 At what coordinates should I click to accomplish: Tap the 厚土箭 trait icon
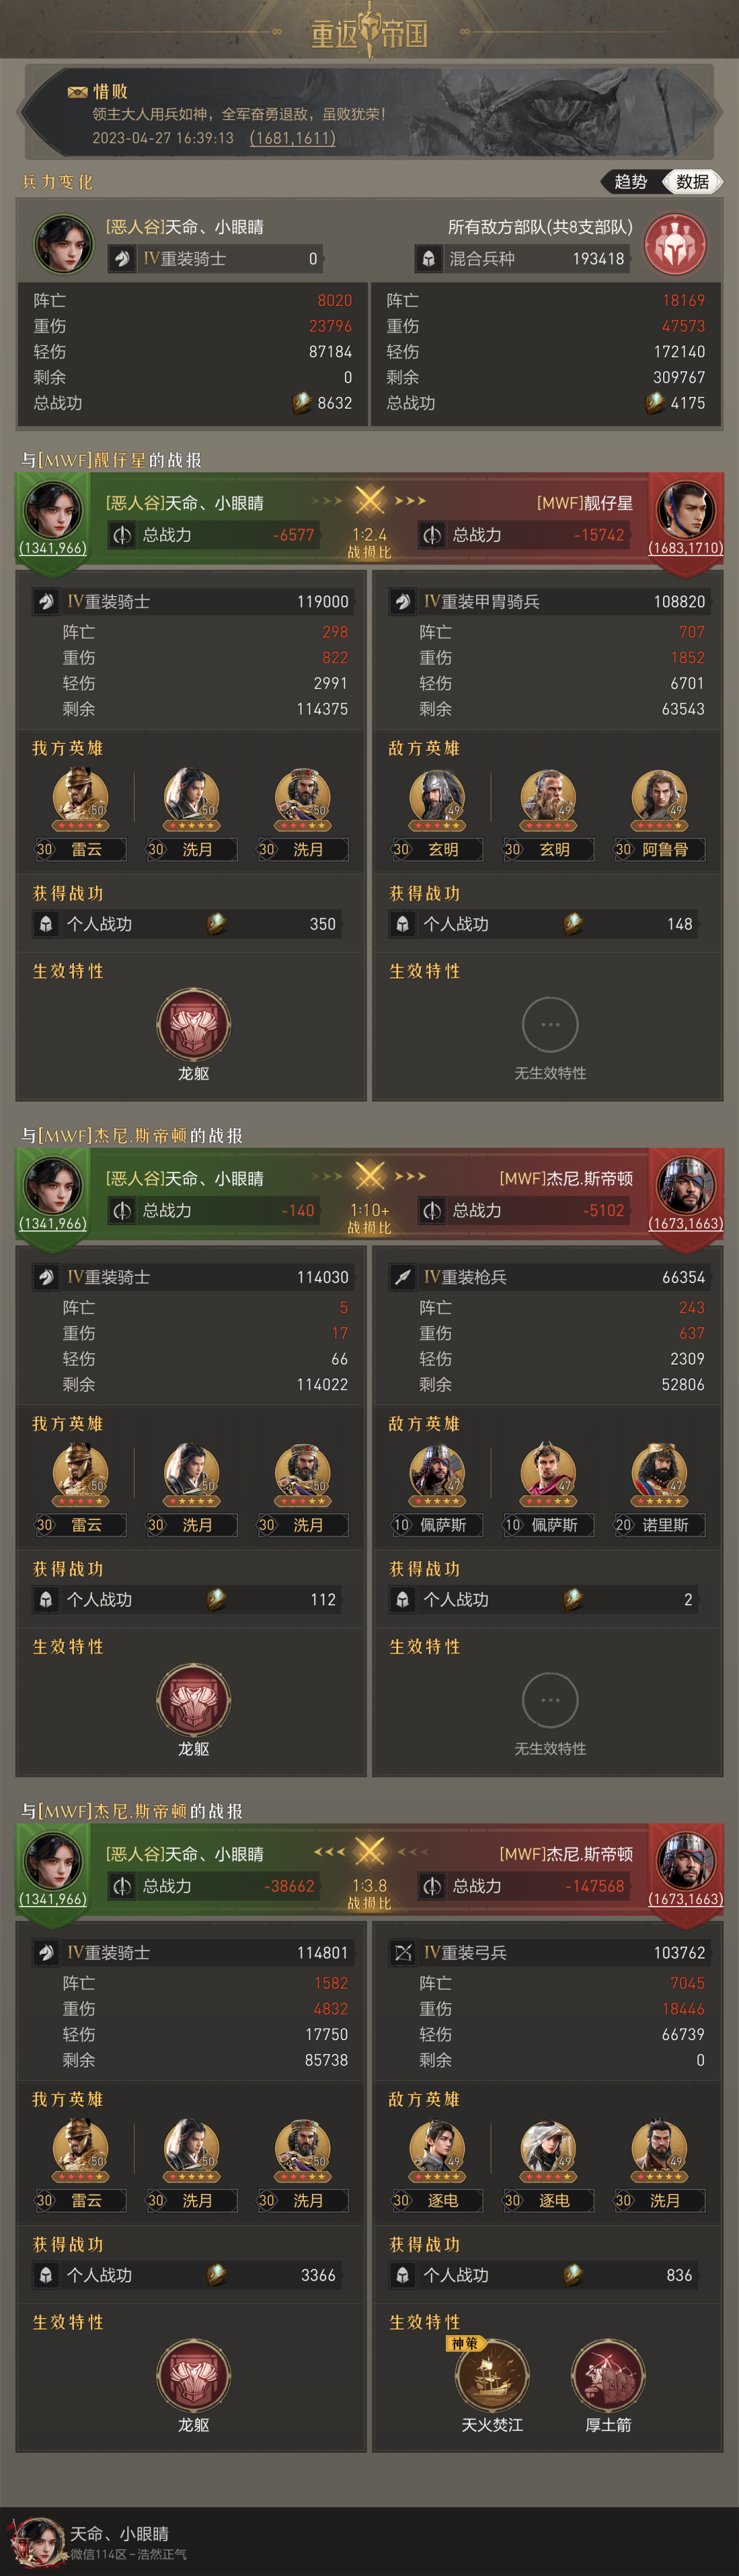608,2375
